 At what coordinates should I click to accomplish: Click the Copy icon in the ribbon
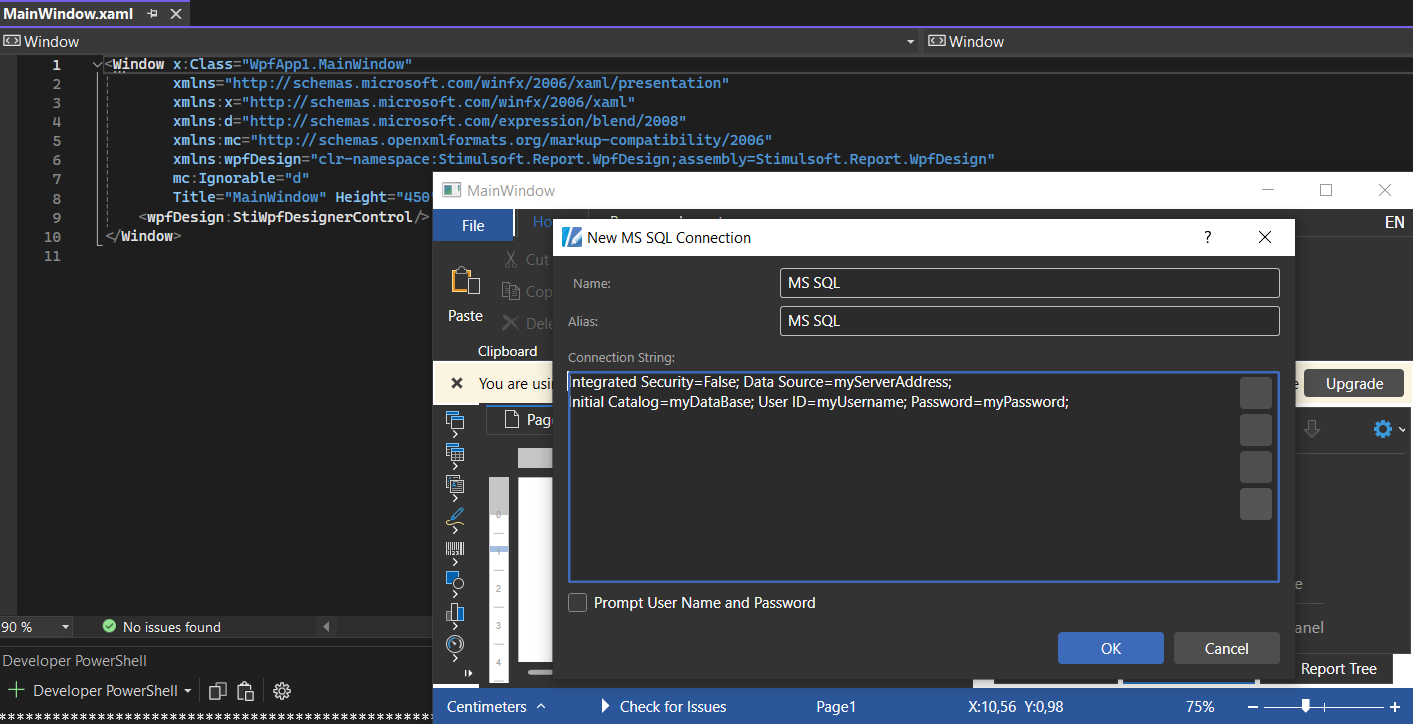point(510,291)
